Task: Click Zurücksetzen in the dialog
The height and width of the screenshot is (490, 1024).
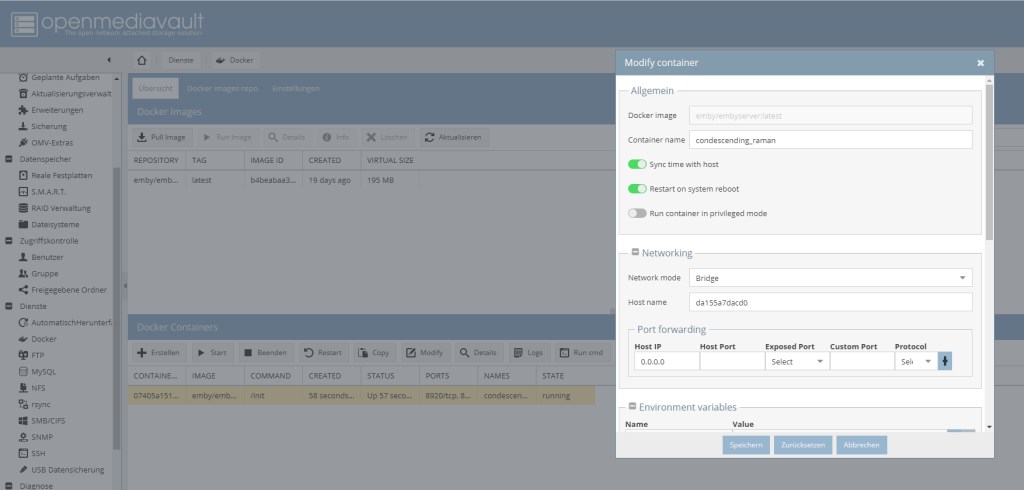Action: coord(803,445)
